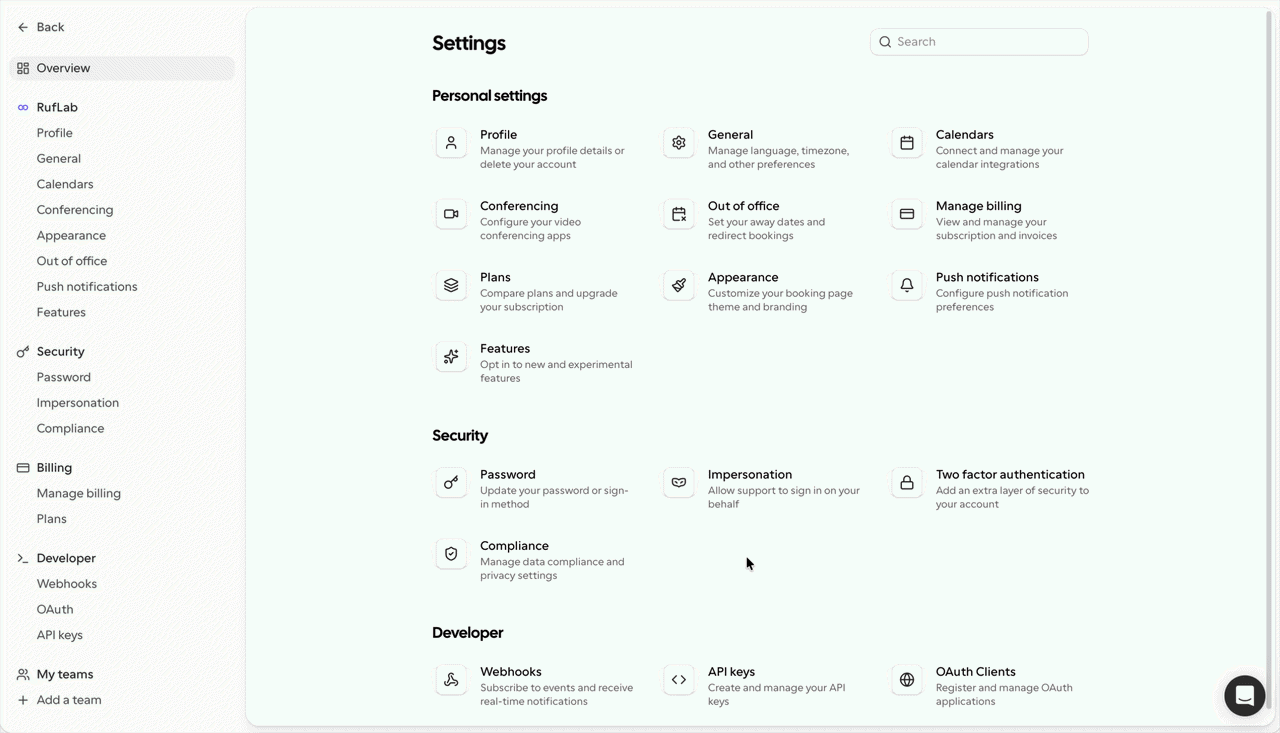The width and height of the screenshot is (1280, 733).
Task: Click the Developer terminal icon in sidebar
Action: pyautogui.click(x=23, y=558)
